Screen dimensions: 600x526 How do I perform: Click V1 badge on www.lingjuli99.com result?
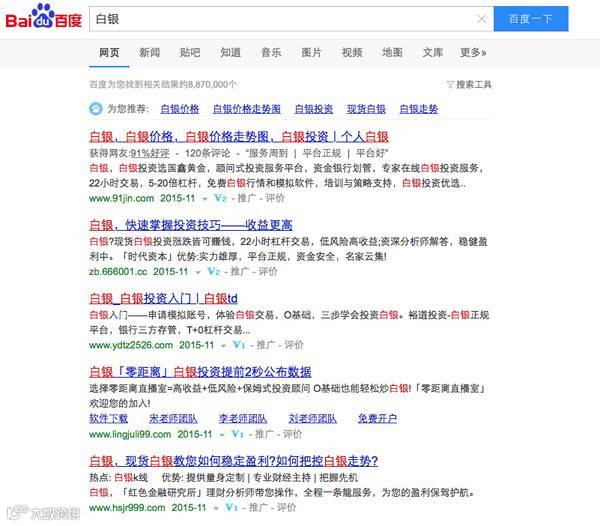click(x=238, y=434)
